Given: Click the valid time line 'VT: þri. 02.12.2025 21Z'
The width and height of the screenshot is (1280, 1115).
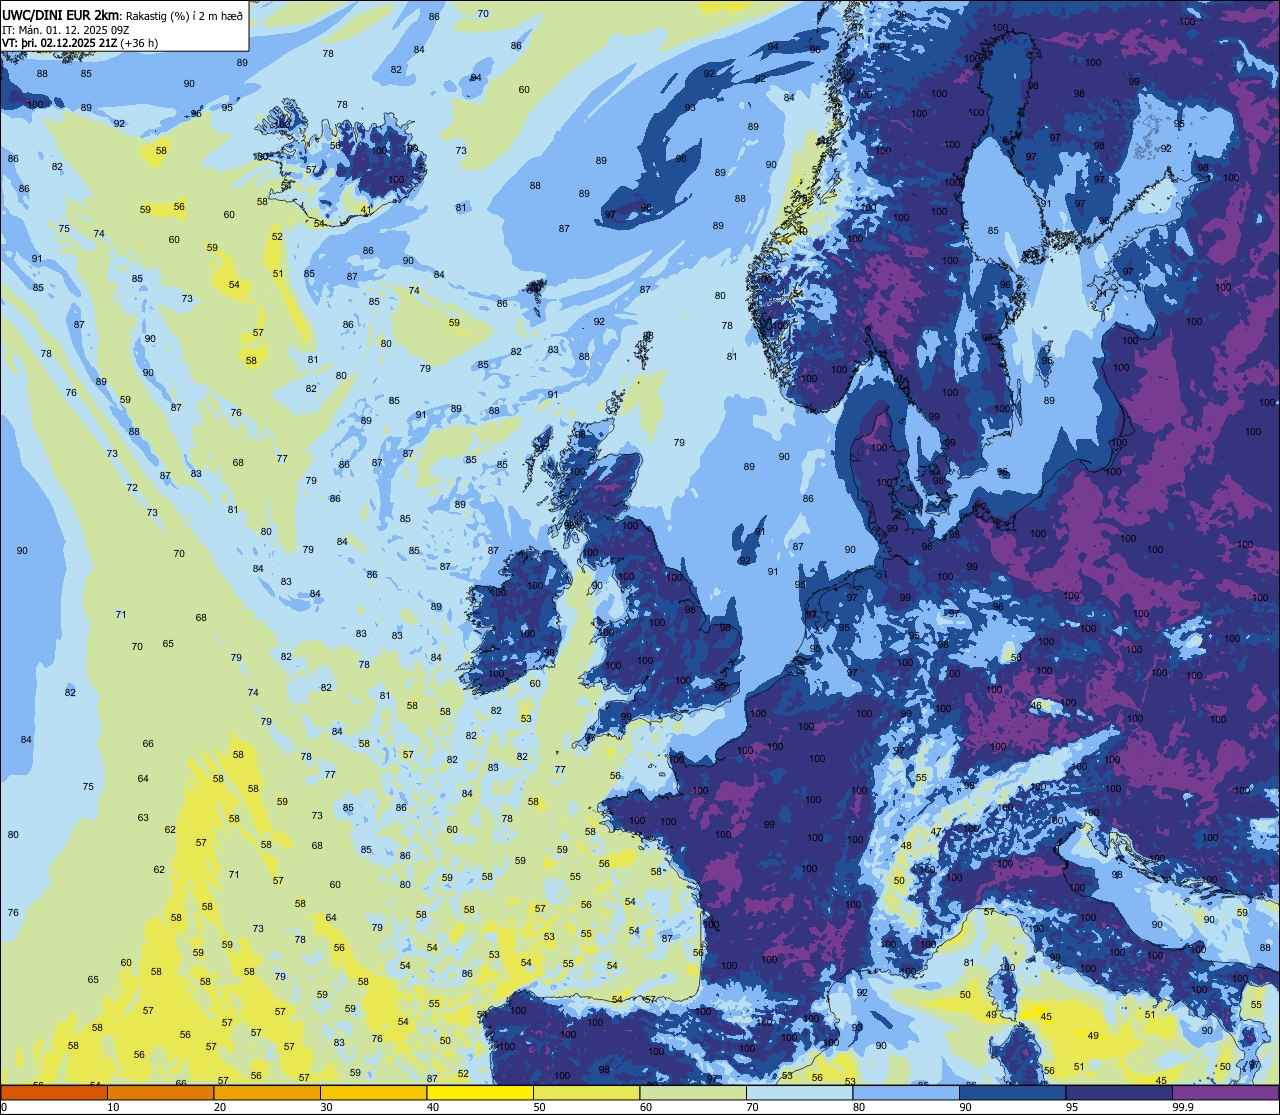Looking at the screenshot, I should (x=59, y=42).
